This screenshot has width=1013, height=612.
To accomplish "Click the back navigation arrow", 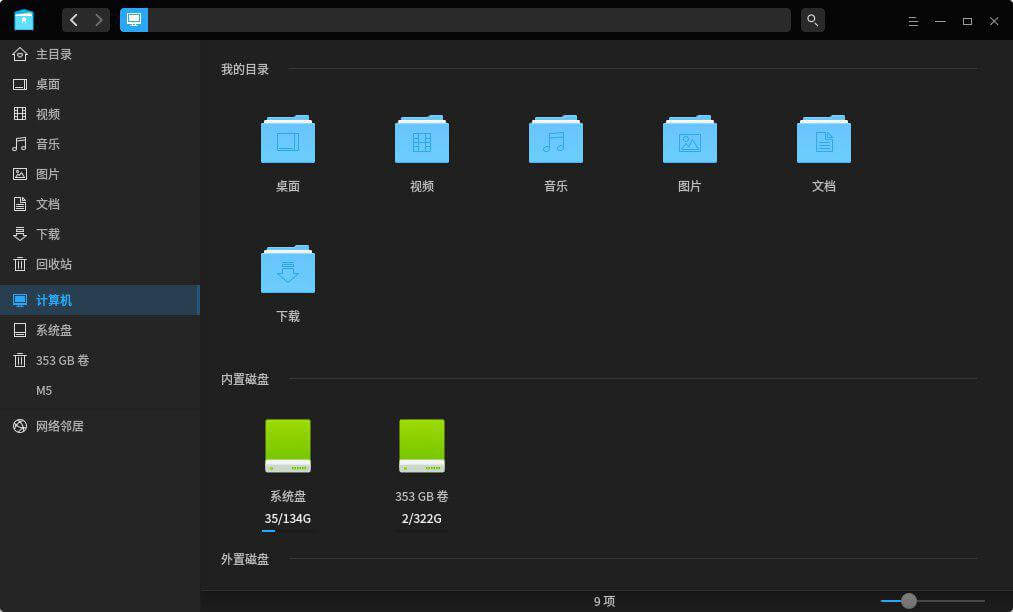I will (74, 20).
